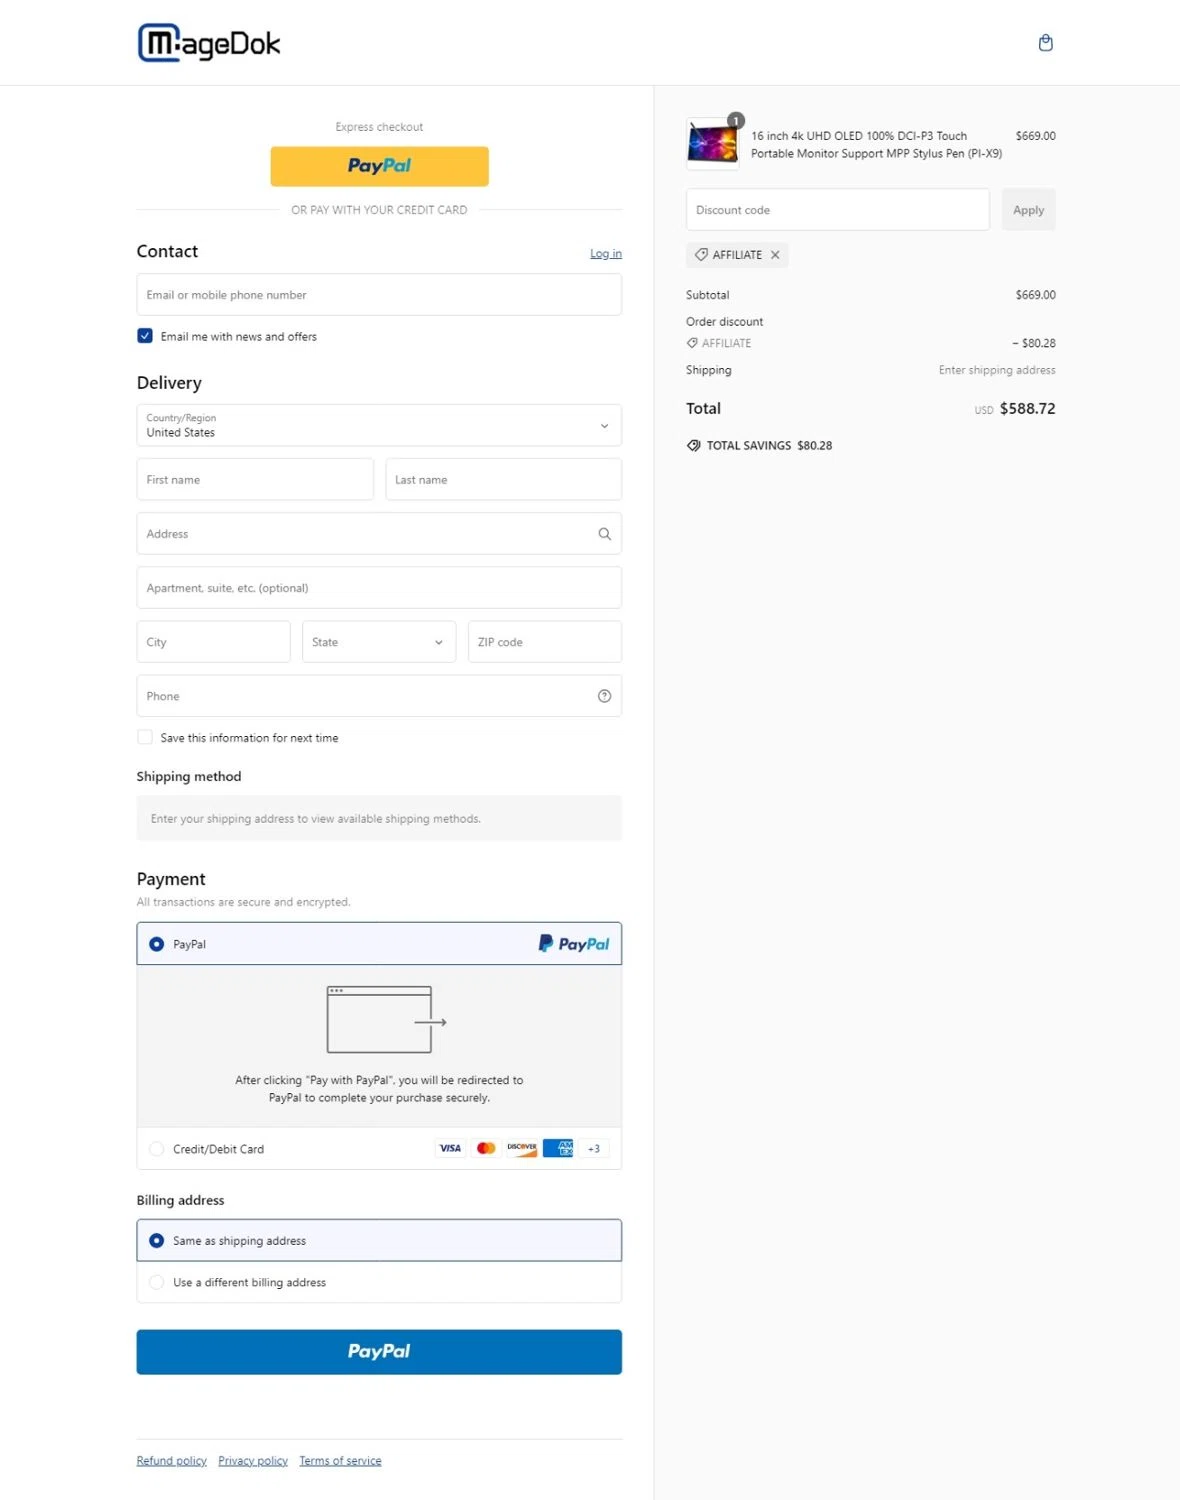
Task: Click the Log in link
Action: (x=606, y=254)
